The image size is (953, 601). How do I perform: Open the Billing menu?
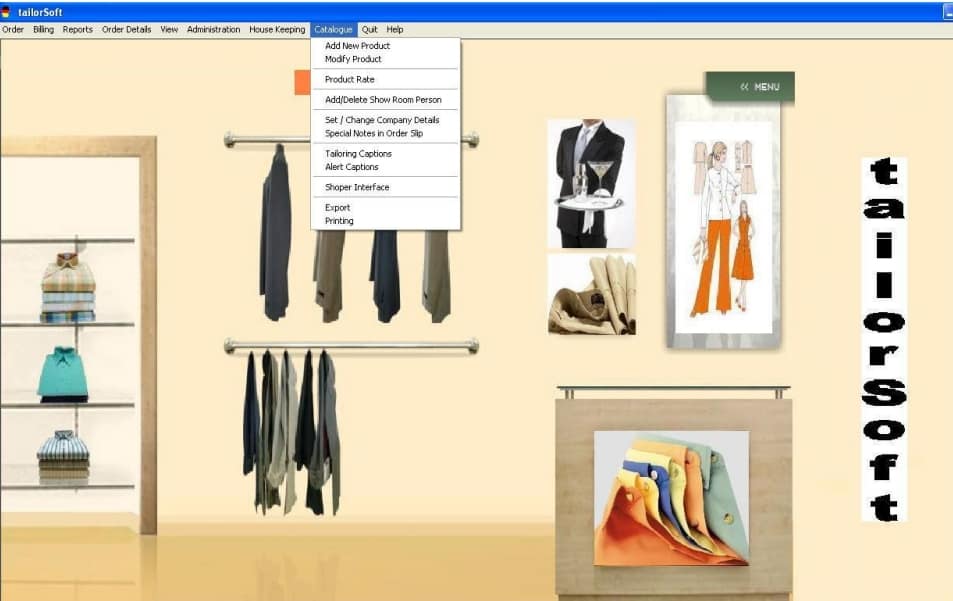[43, 30]
